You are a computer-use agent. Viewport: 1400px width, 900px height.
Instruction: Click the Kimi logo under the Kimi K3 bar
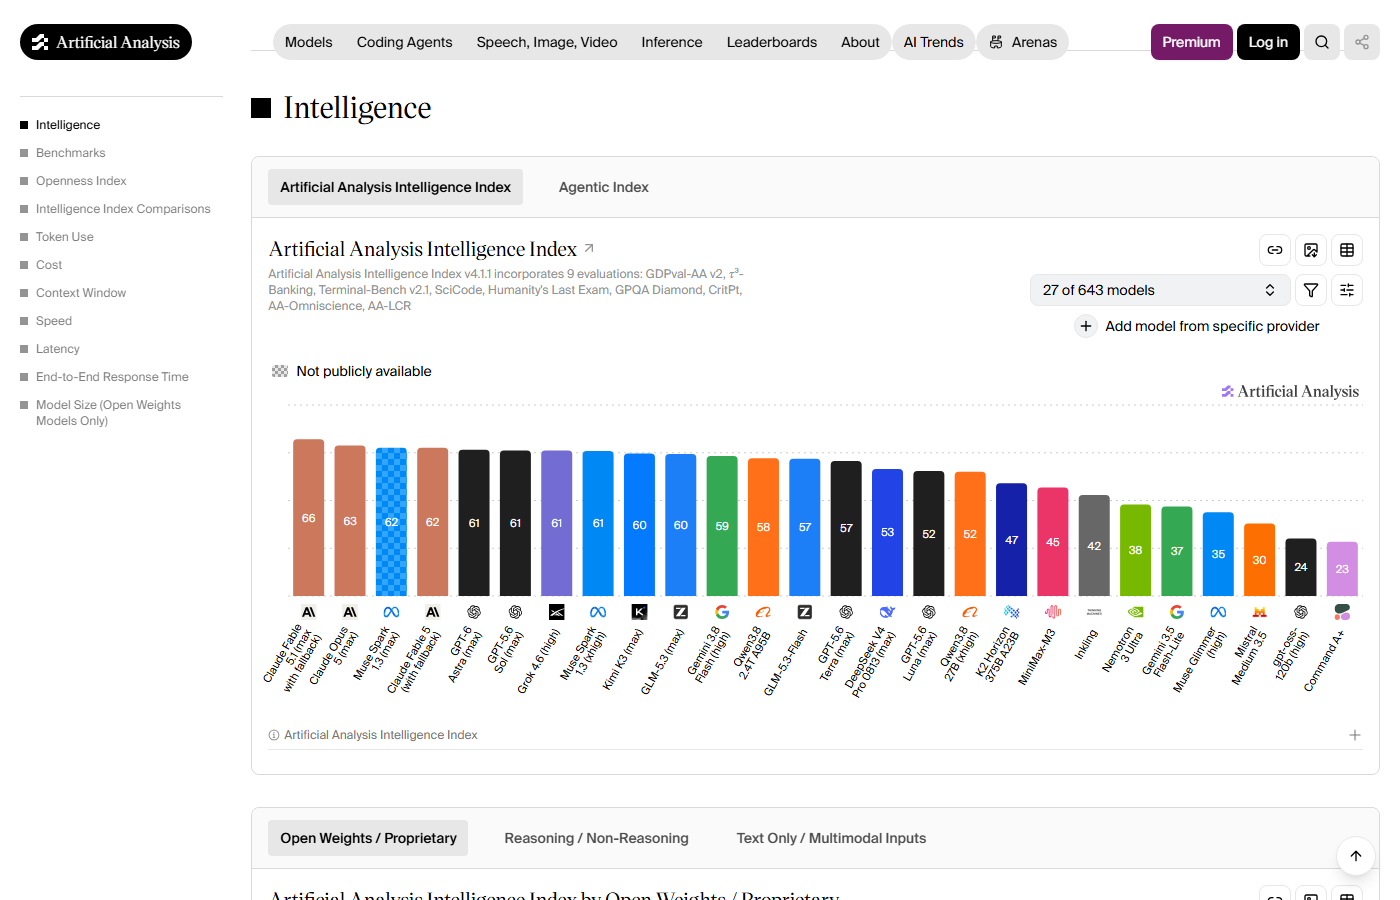639,612
